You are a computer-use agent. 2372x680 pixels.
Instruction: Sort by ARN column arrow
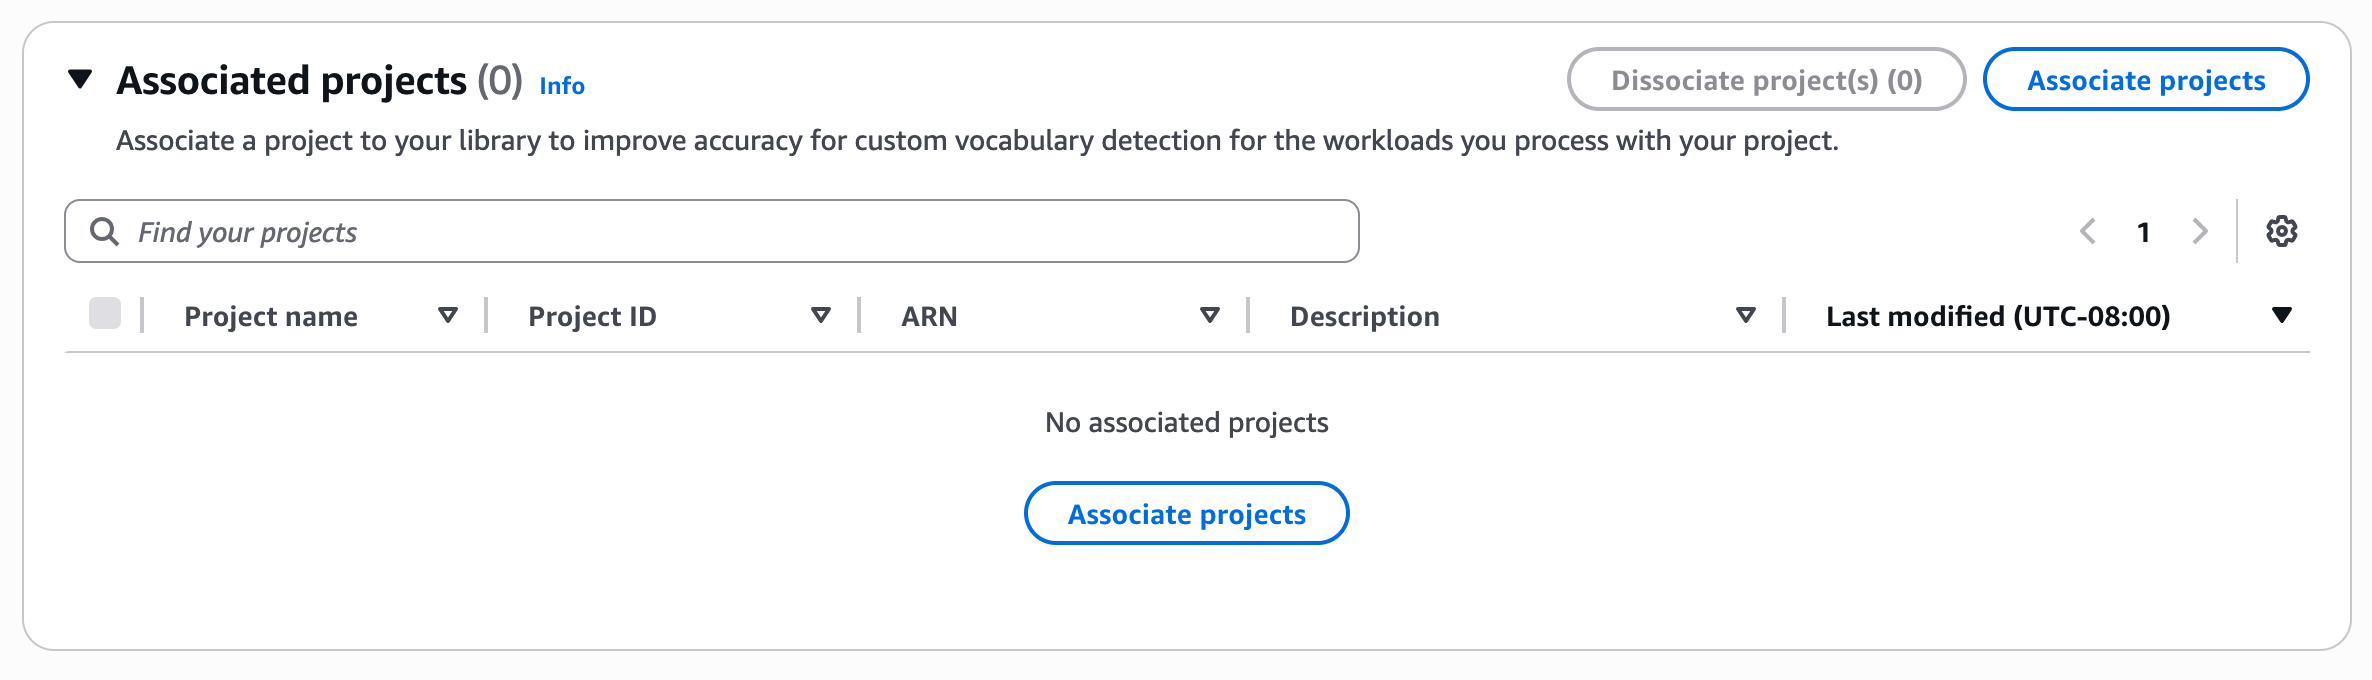(1210, 316)
